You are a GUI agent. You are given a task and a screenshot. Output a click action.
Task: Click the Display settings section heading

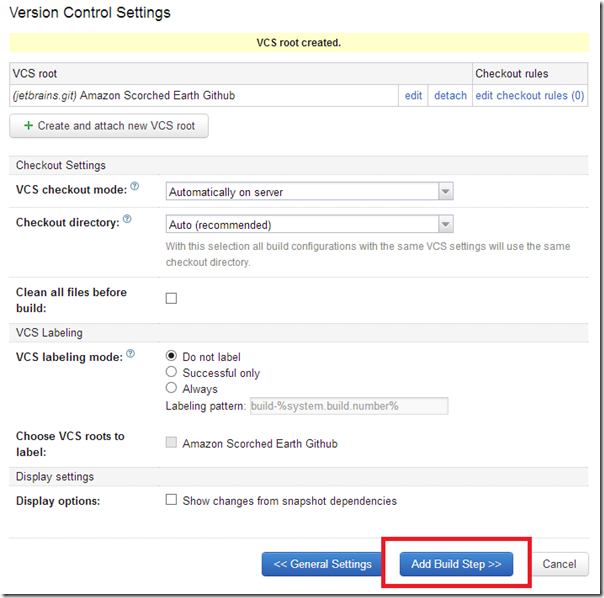click(55, 477)
